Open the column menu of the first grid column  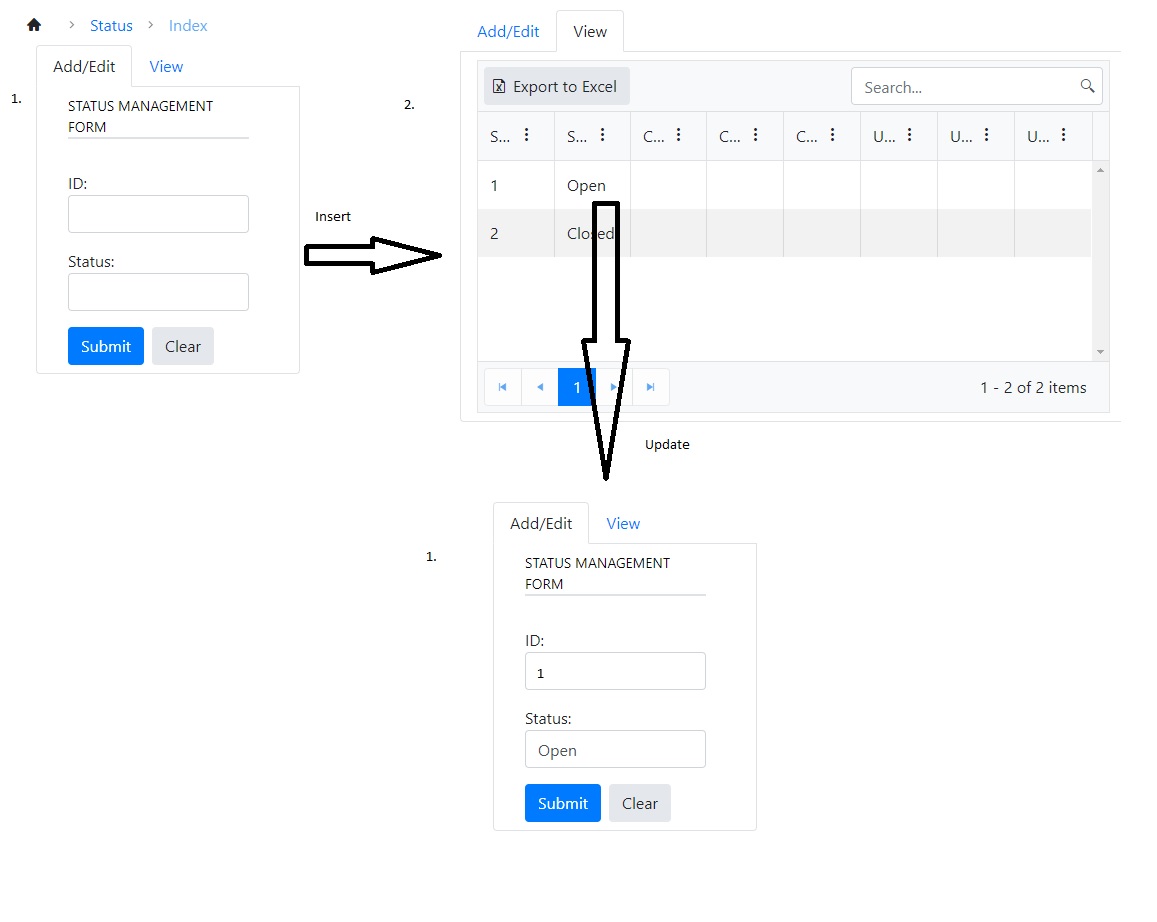(x=527, y=135)
